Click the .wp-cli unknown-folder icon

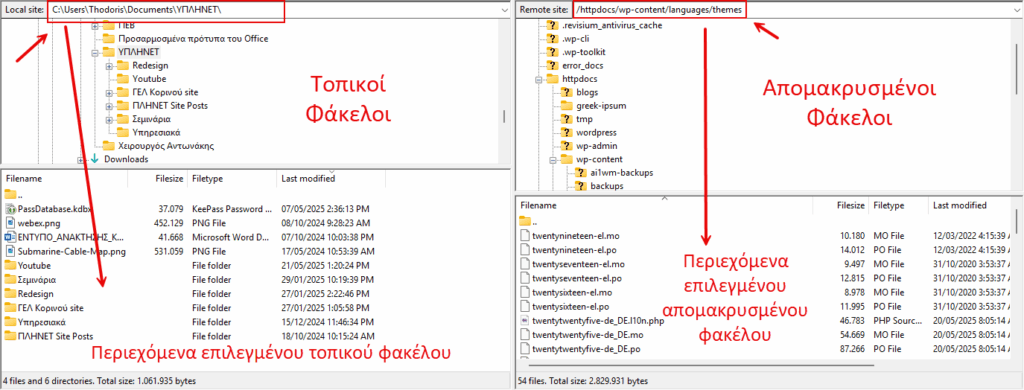tap(551, 39)
